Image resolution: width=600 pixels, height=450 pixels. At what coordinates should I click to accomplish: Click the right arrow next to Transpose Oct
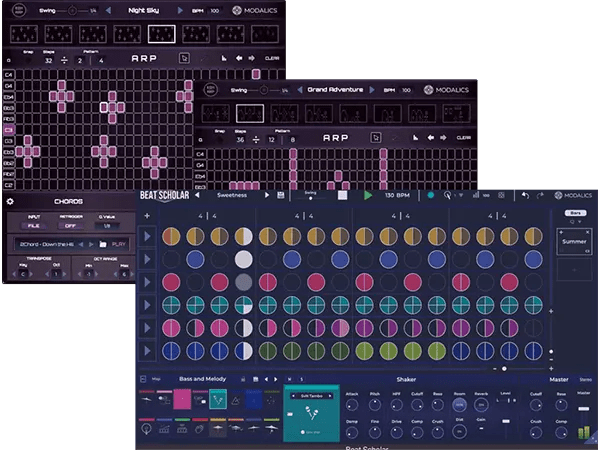(x=64, y=274)
